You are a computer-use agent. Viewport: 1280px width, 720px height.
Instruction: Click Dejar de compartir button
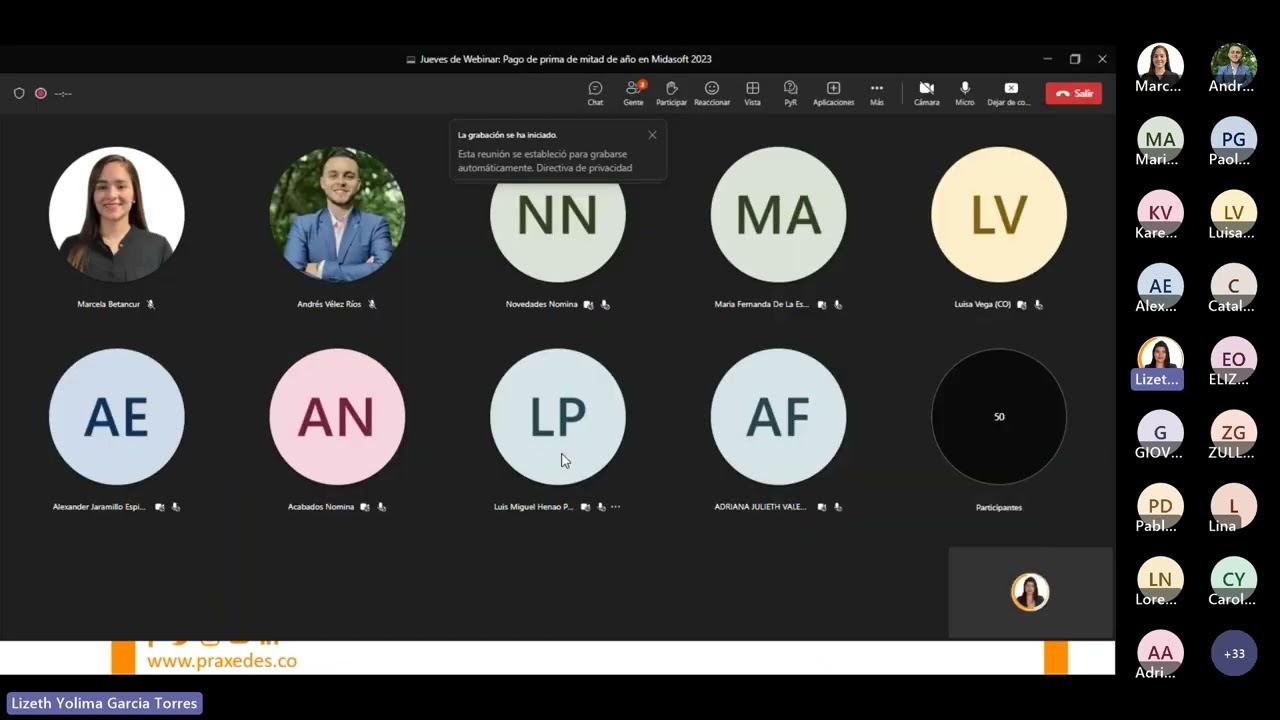(1009, 93)
